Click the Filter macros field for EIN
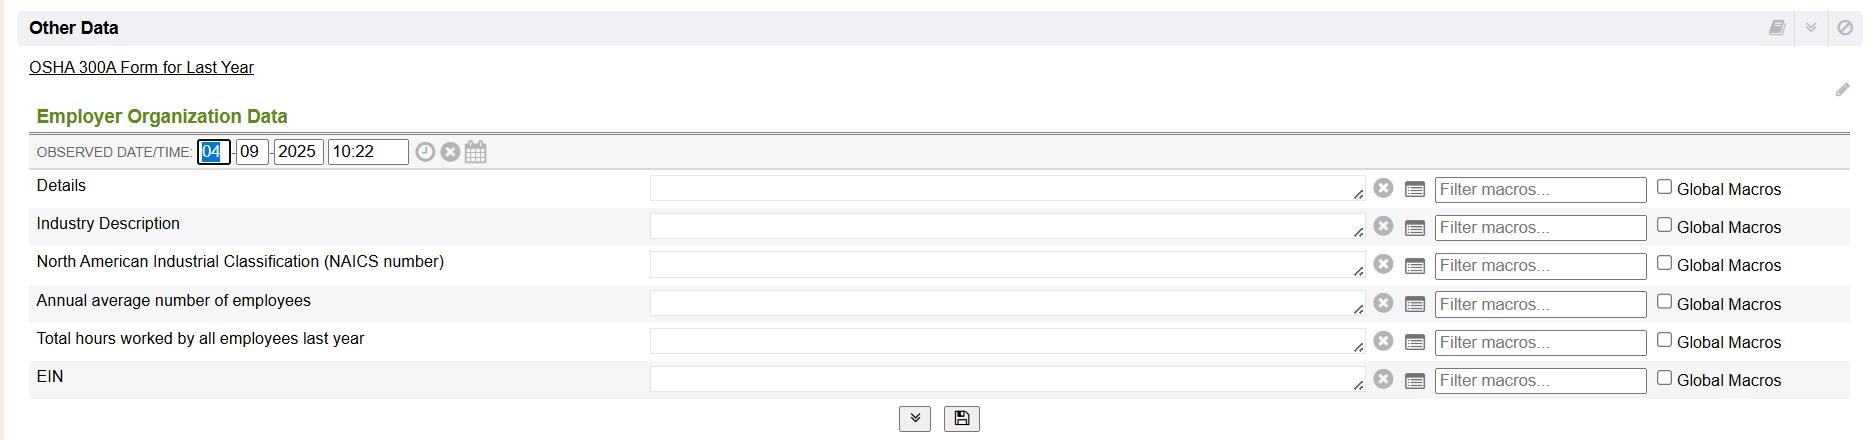 [1539, 381]
